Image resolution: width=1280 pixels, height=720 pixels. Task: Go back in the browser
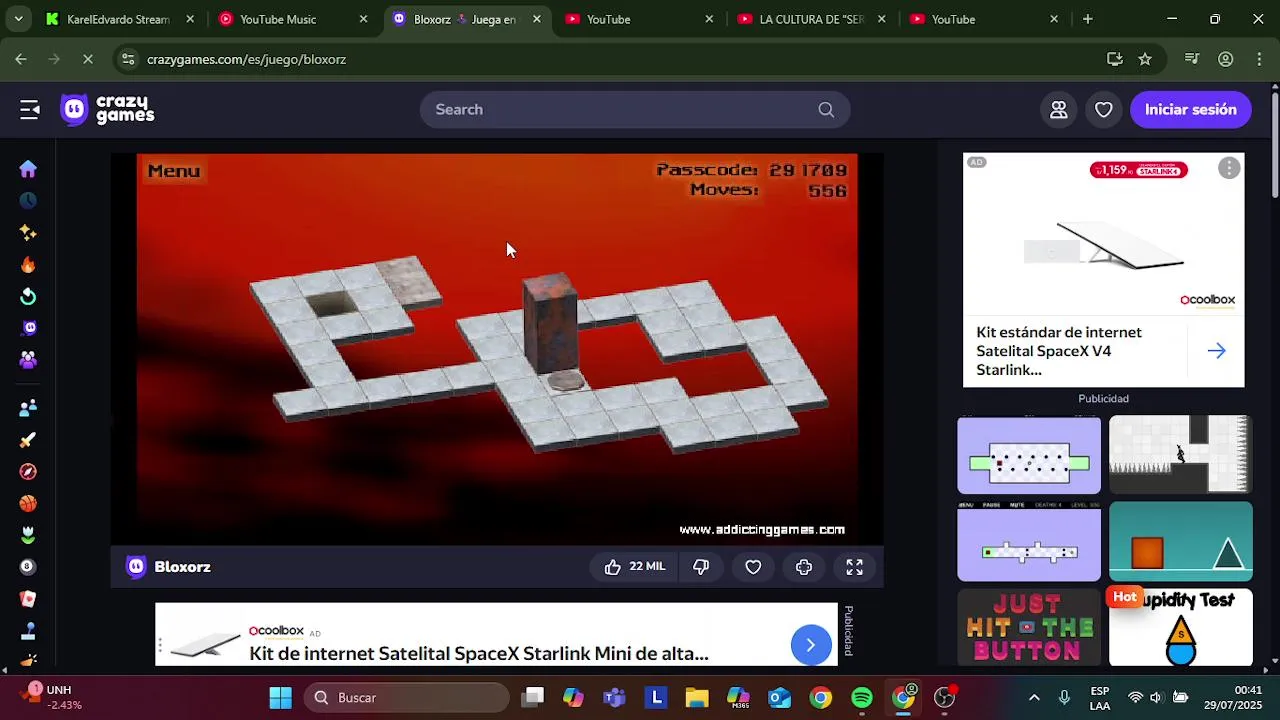click(21, 59)
